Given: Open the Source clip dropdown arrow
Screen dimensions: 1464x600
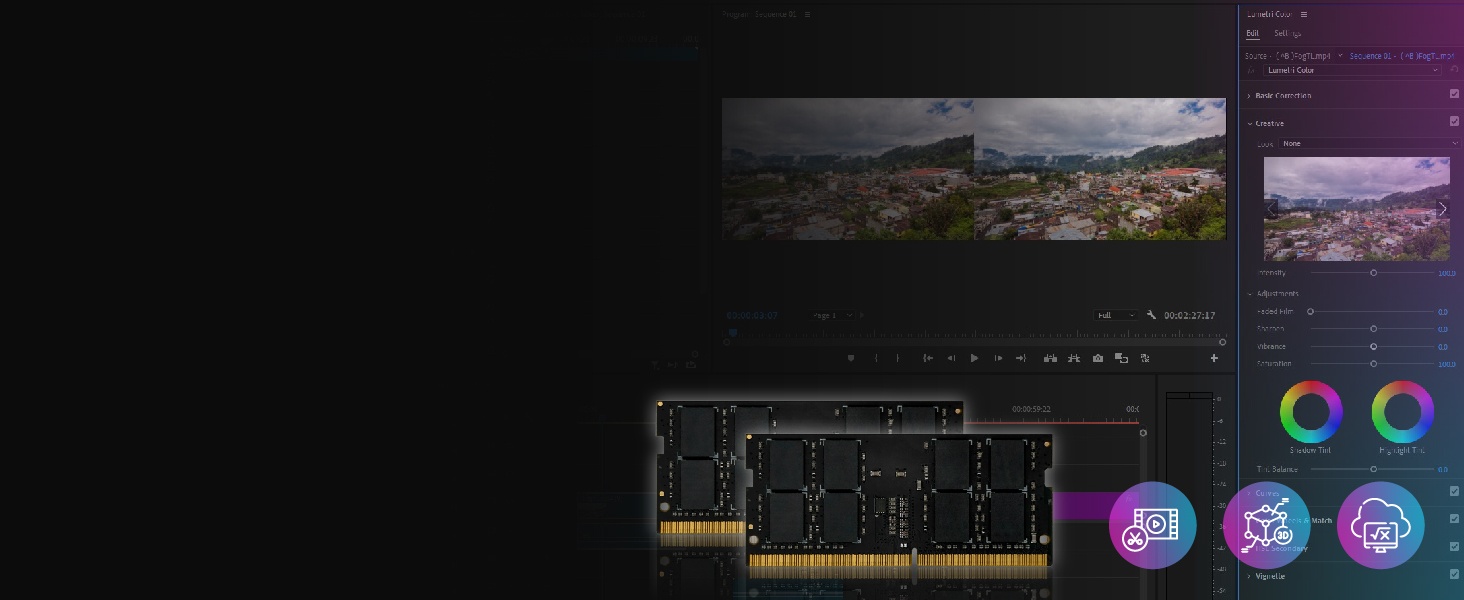Looking at the screenshot, I should (x=1341, y=56).
